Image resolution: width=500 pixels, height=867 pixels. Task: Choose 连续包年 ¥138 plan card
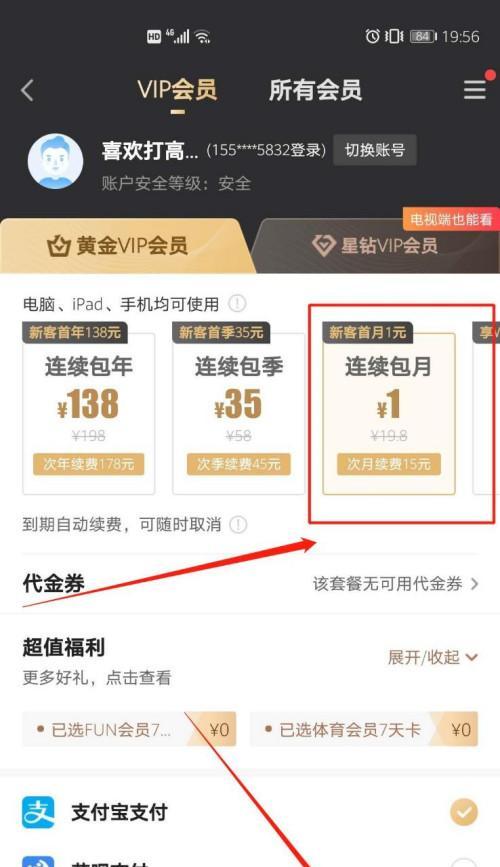[88, 414]
